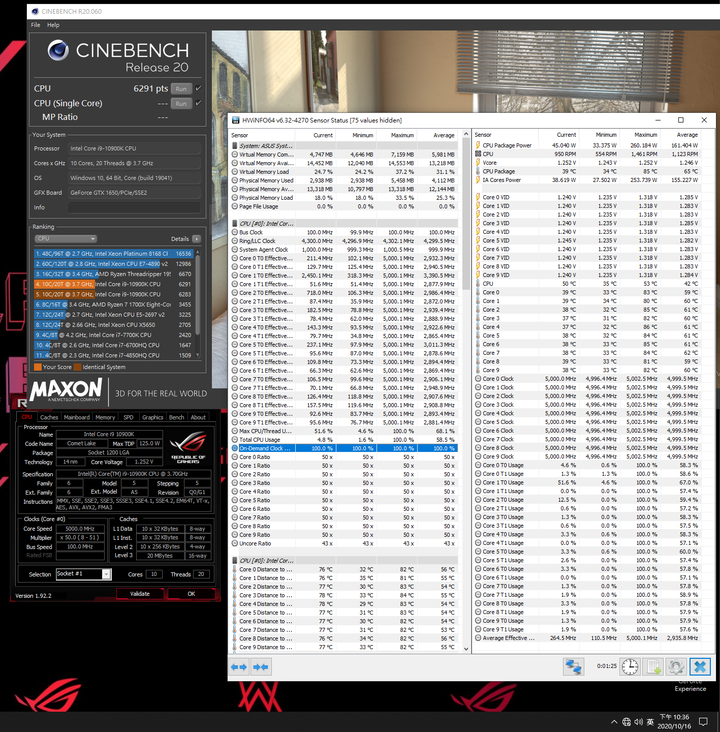This screenshot has width=720, height=732.
Task: Toggle the CPU (Single Core) test checkbox
Action: click(x=199, y=103)
